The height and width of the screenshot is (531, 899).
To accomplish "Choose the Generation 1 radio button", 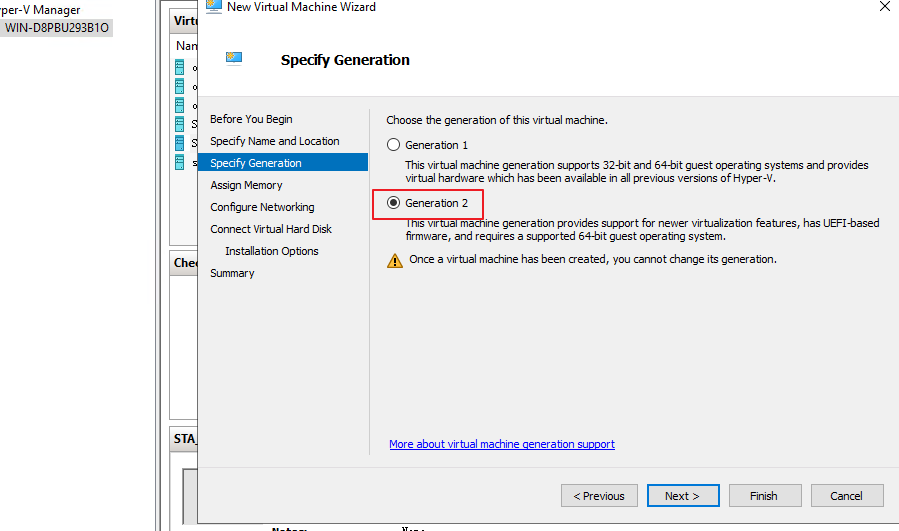I will 393,145.
